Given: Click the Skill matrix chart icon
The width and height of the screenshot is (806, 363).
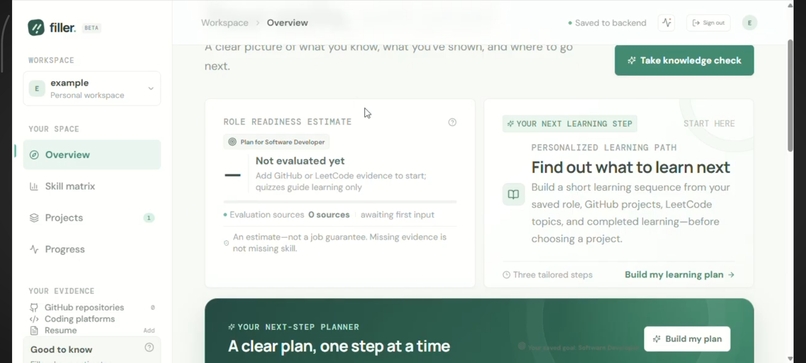Looking at the screenshot, I should coord(34,187).
